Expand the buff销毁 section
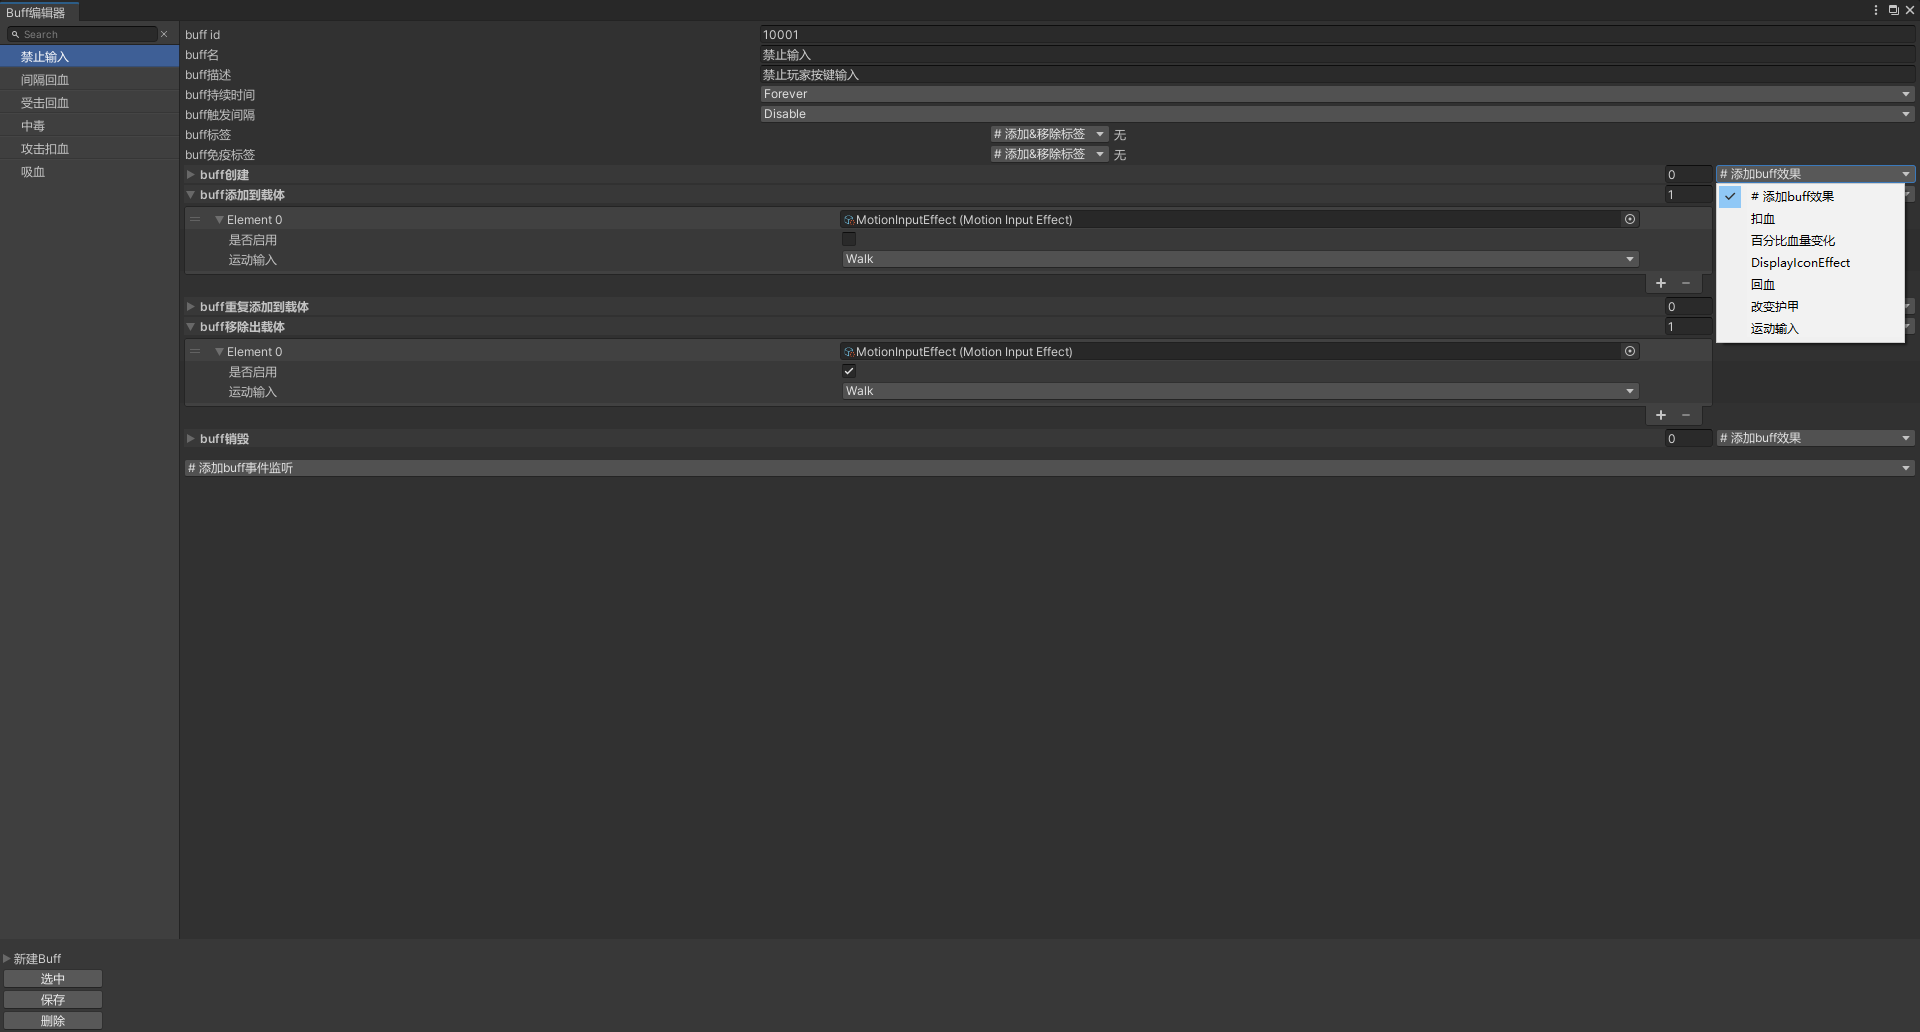Screen dimensions: 1920x1032 [x=190, y=438]
